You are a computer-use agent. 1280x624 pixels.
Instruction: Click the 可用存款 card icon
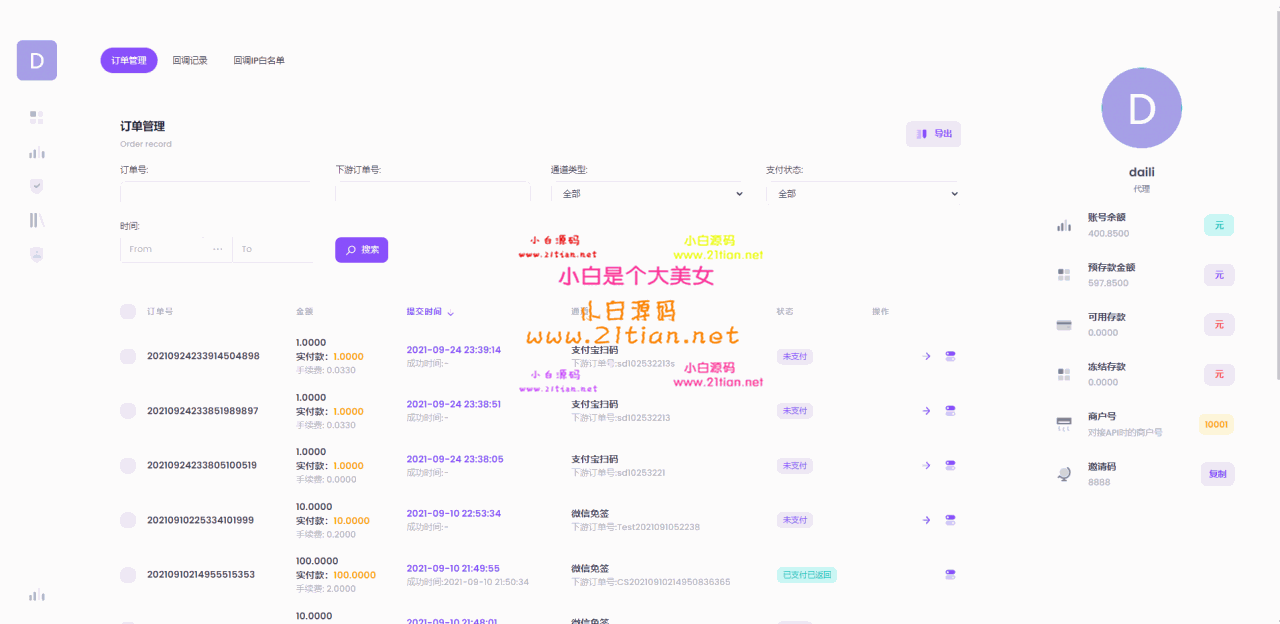pos(1064,324)
